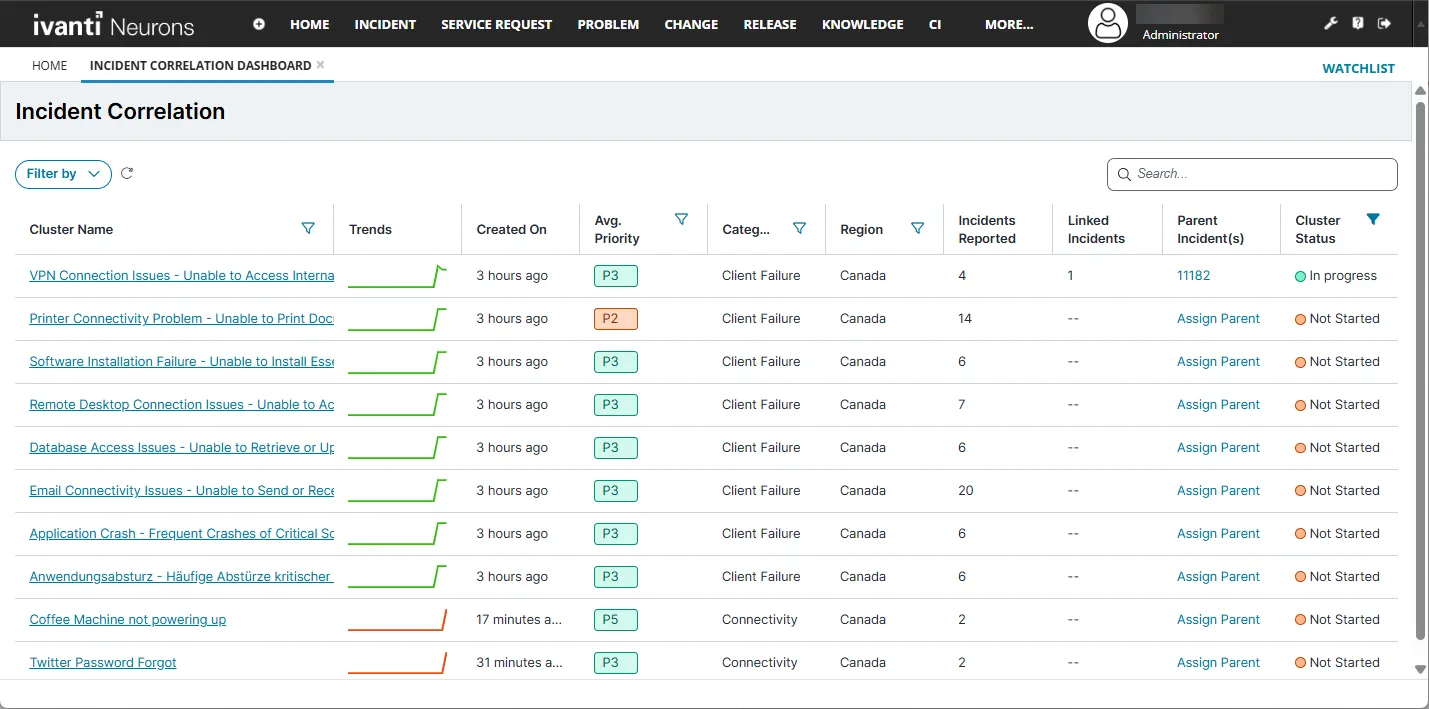
Task: Assign Parent for Email Connectivity Issues
Action: pos(1219,491)
